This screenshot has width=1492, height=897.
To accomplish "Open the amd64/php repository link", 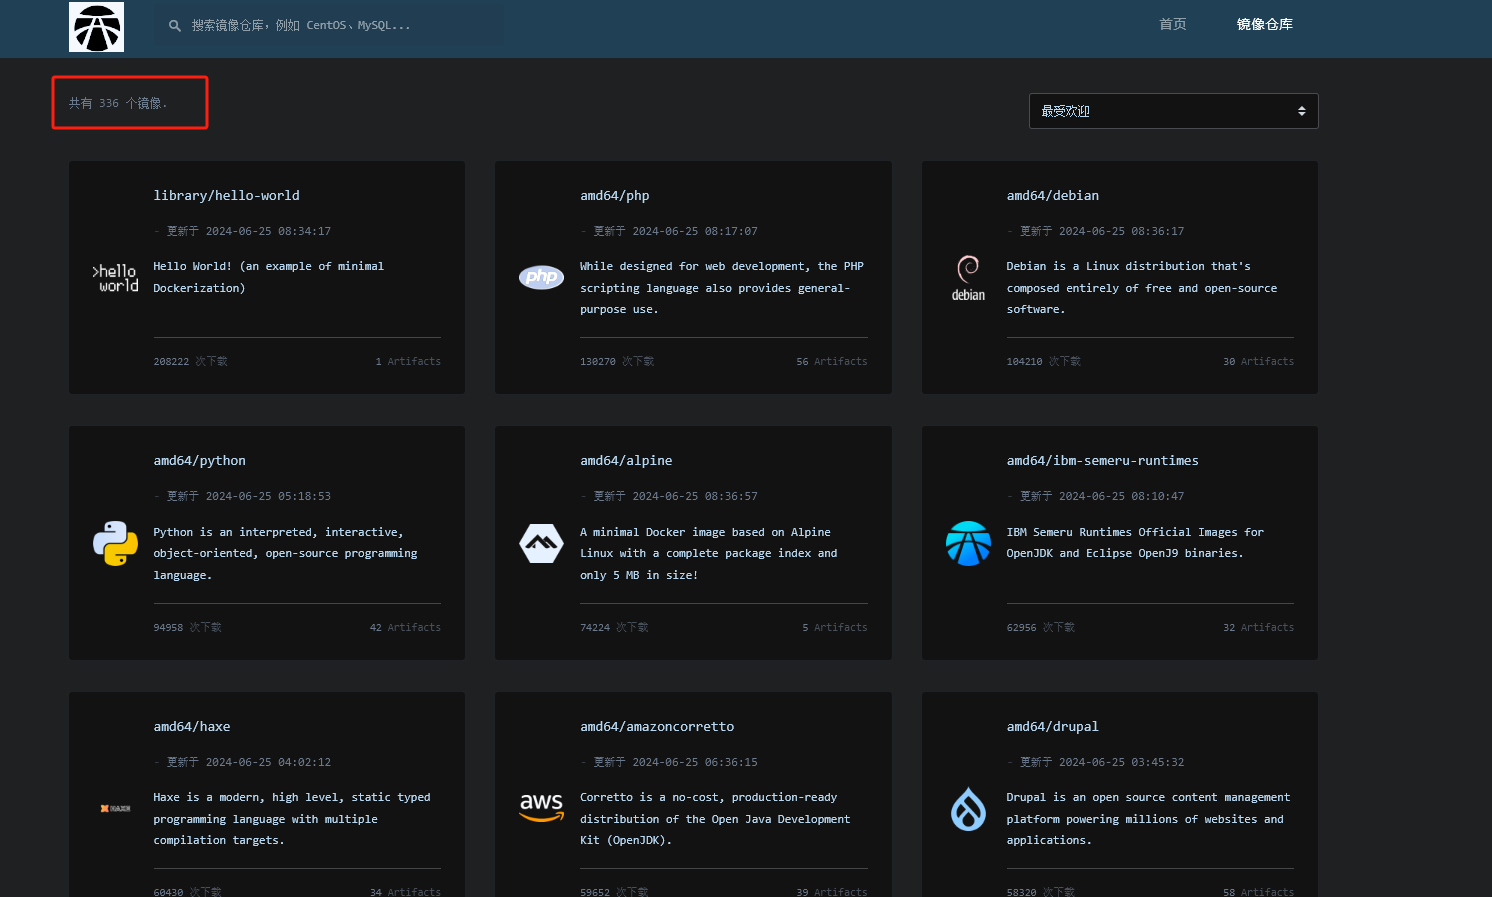I will (x=615, y=196).
